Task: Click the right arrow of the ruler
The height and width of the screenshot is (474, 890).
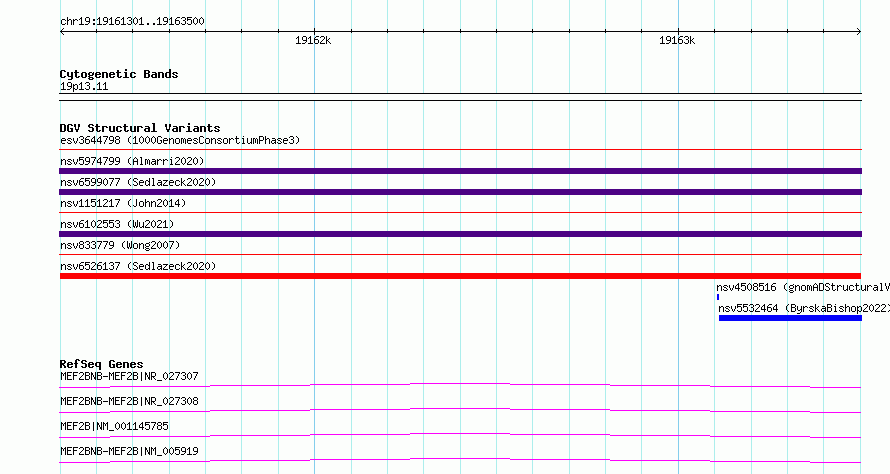Action: click(x=858, y=32)
